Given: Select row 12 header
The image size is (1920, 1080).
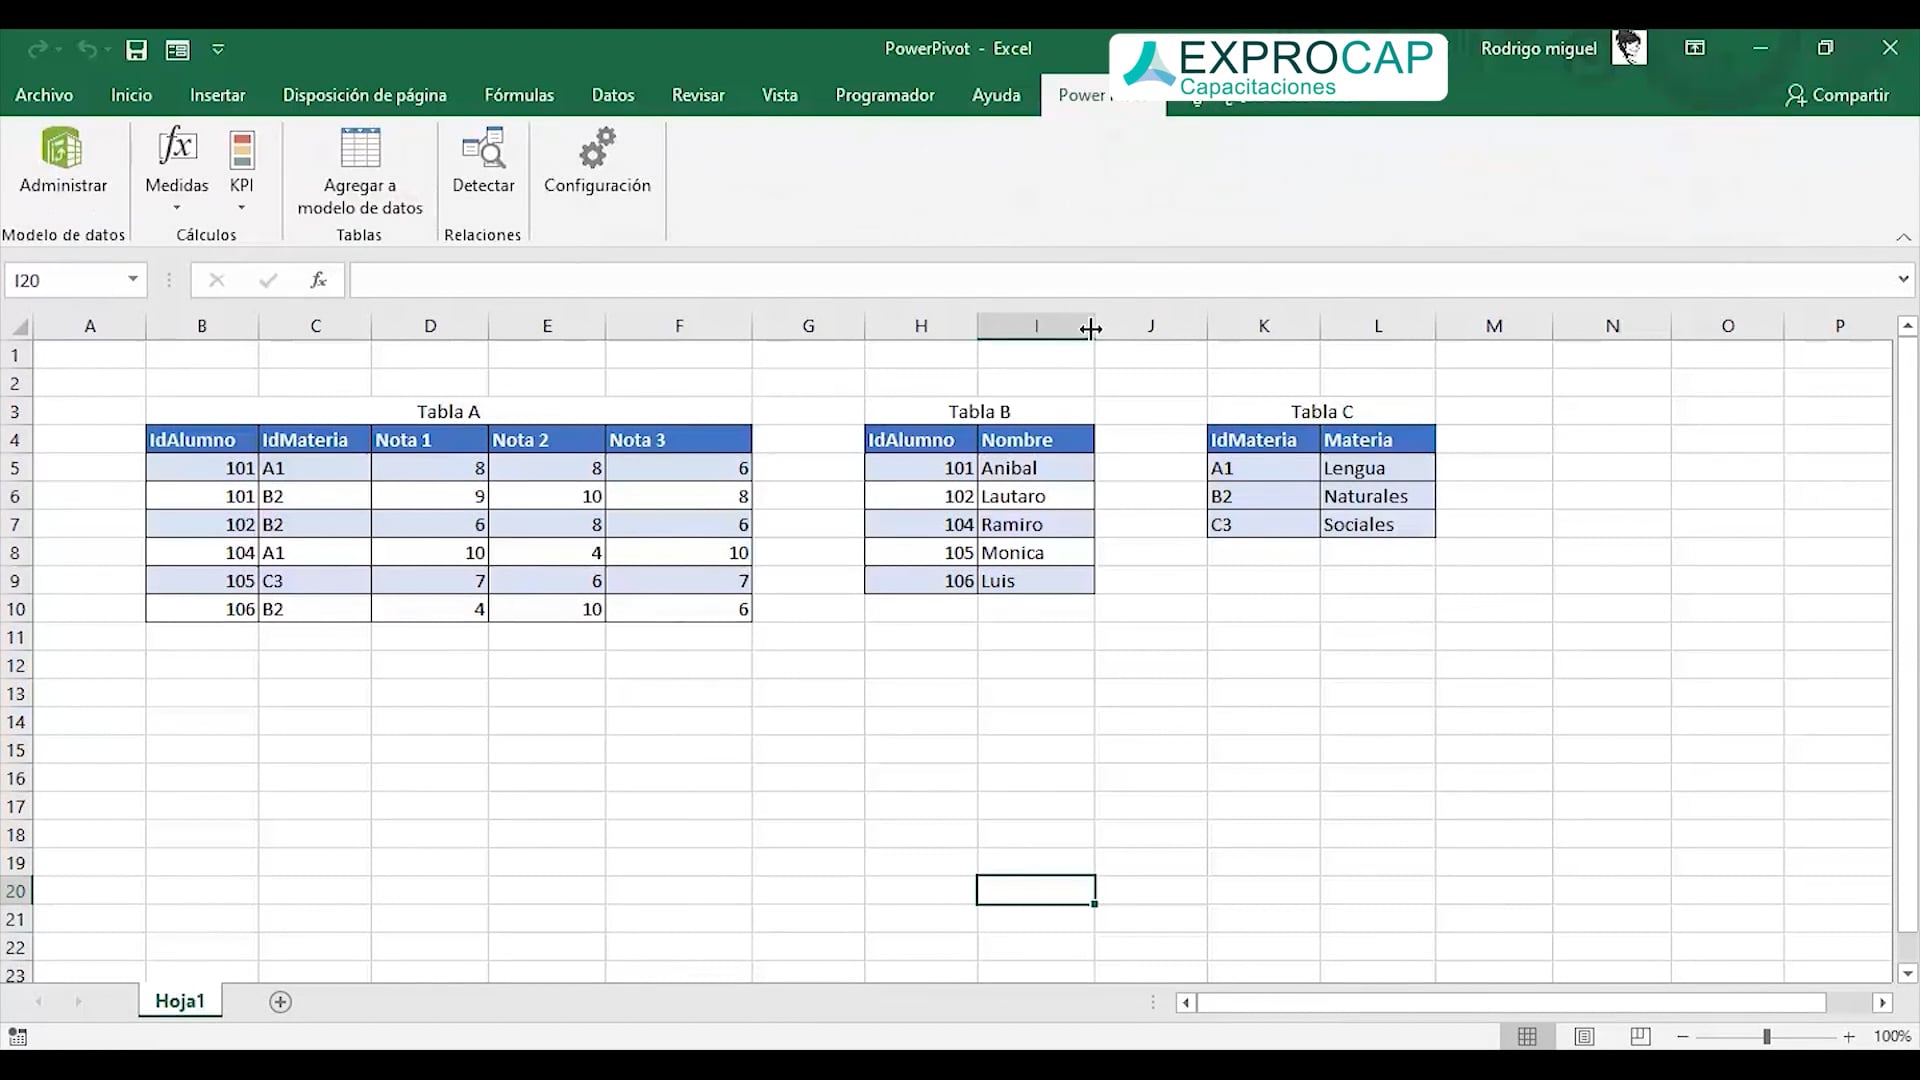Looking at the screenshot, I should (x=16, y=666).
